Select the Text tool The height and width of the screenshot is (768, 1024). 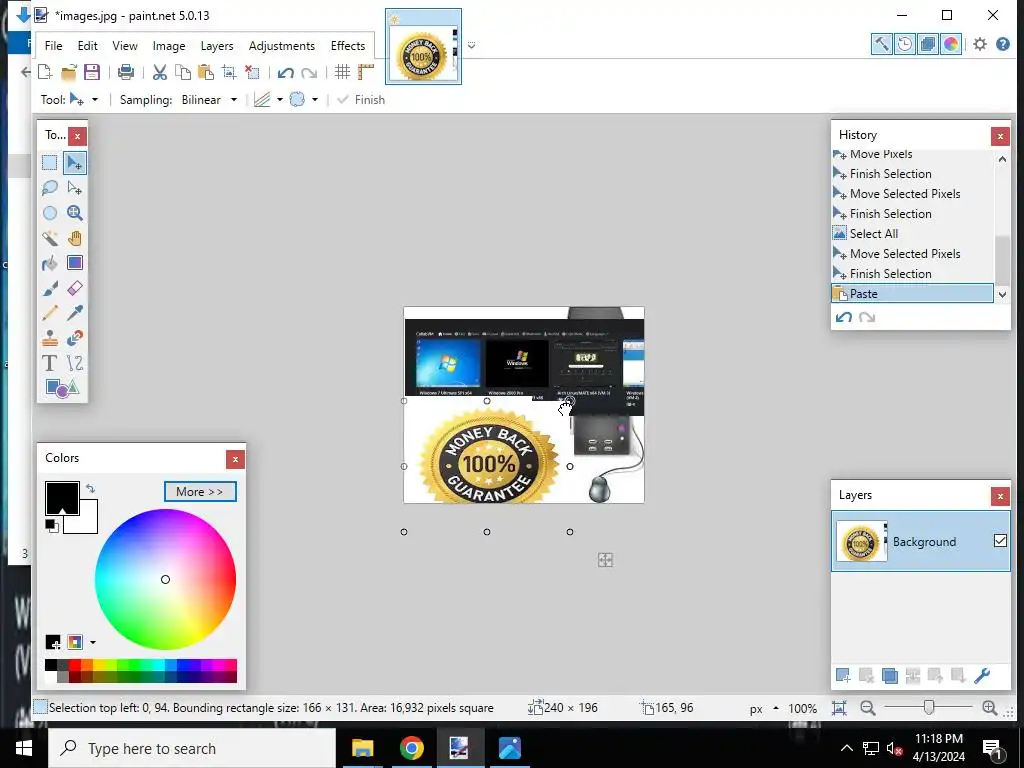click(x=50, y=362)
